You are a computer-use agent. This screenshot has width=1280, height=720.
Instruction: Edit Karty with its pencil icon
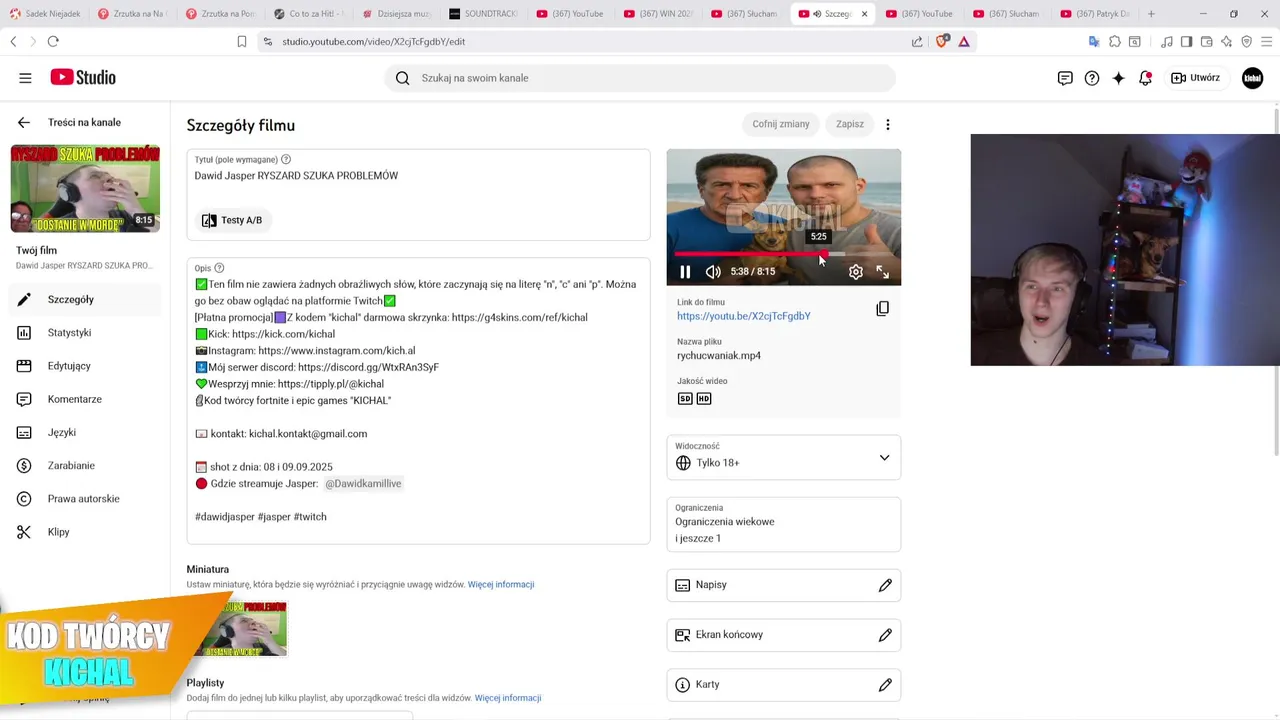click(885, 685)
